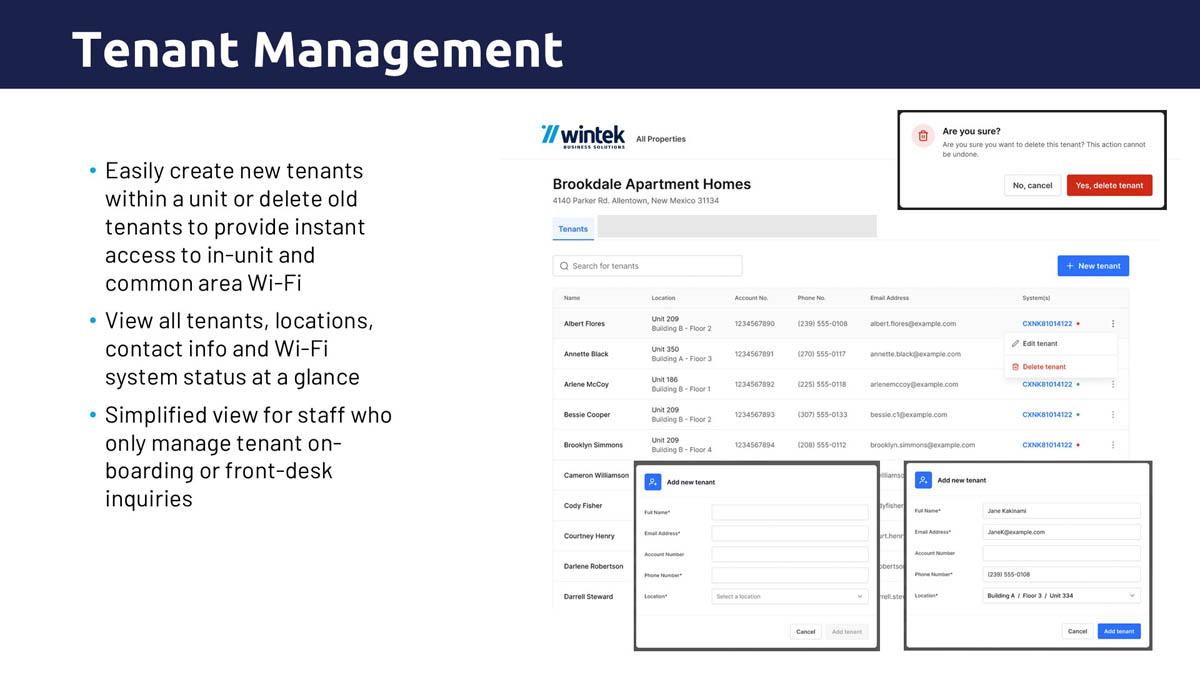The height and width of the screenshot is (675, 1200).
Task: Select tenant name 'Annette Black'
Action: [586, 354]
